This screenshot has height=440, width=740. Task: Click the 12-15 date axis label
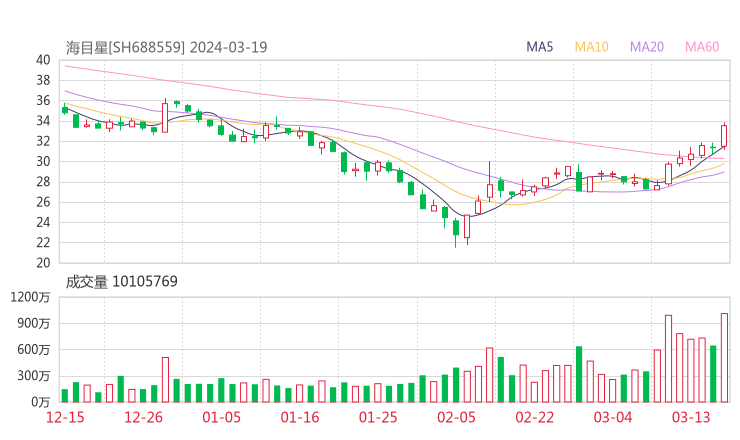click(65, 417)
